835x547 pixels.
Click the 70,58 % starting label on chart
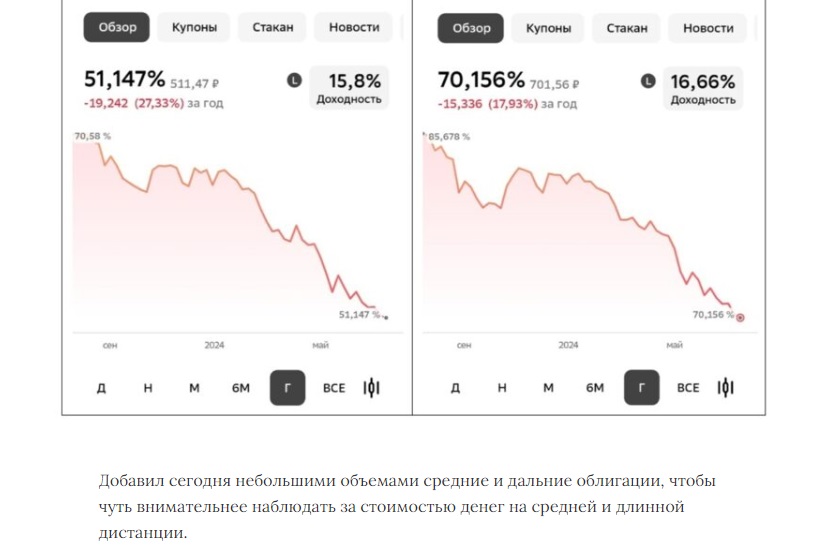point(92,136)
